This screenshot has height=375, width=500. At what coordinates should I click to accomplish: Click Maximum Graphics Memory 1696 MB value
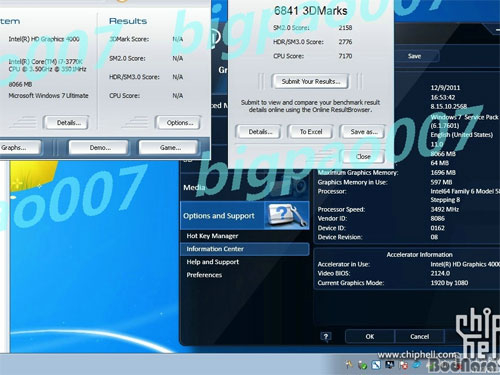pyautogui.click(x=443, y=173)
